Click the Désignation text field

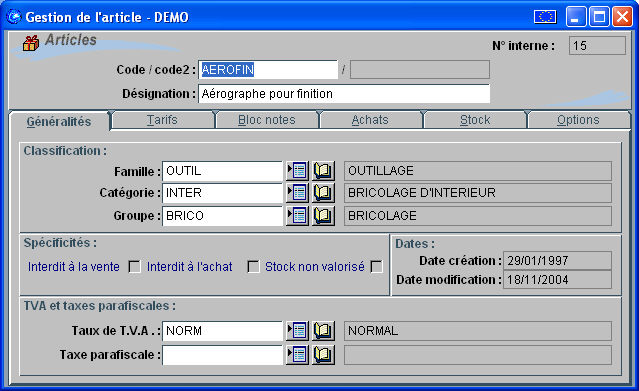[344, 94]
